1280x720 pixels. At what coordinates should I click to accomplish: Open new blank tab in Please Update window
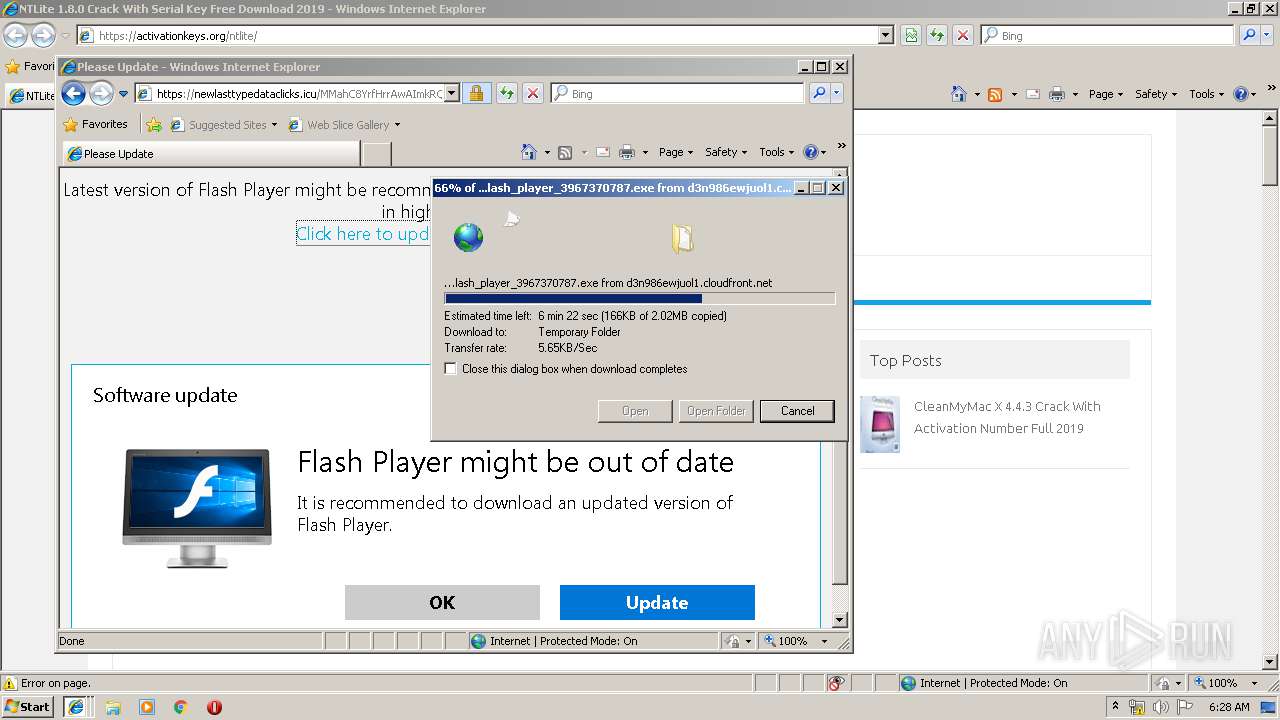click(x=376, y=154)
